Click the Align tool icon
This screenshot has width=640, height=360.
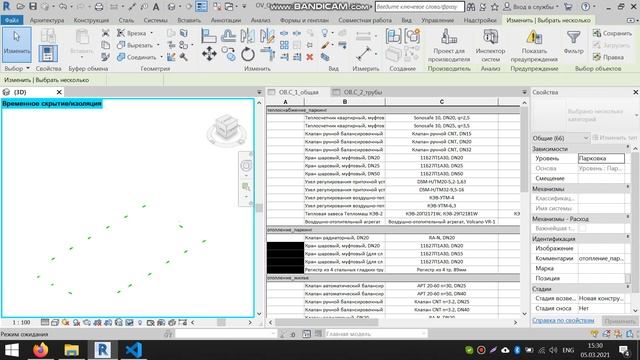click(x=209, y=36)
